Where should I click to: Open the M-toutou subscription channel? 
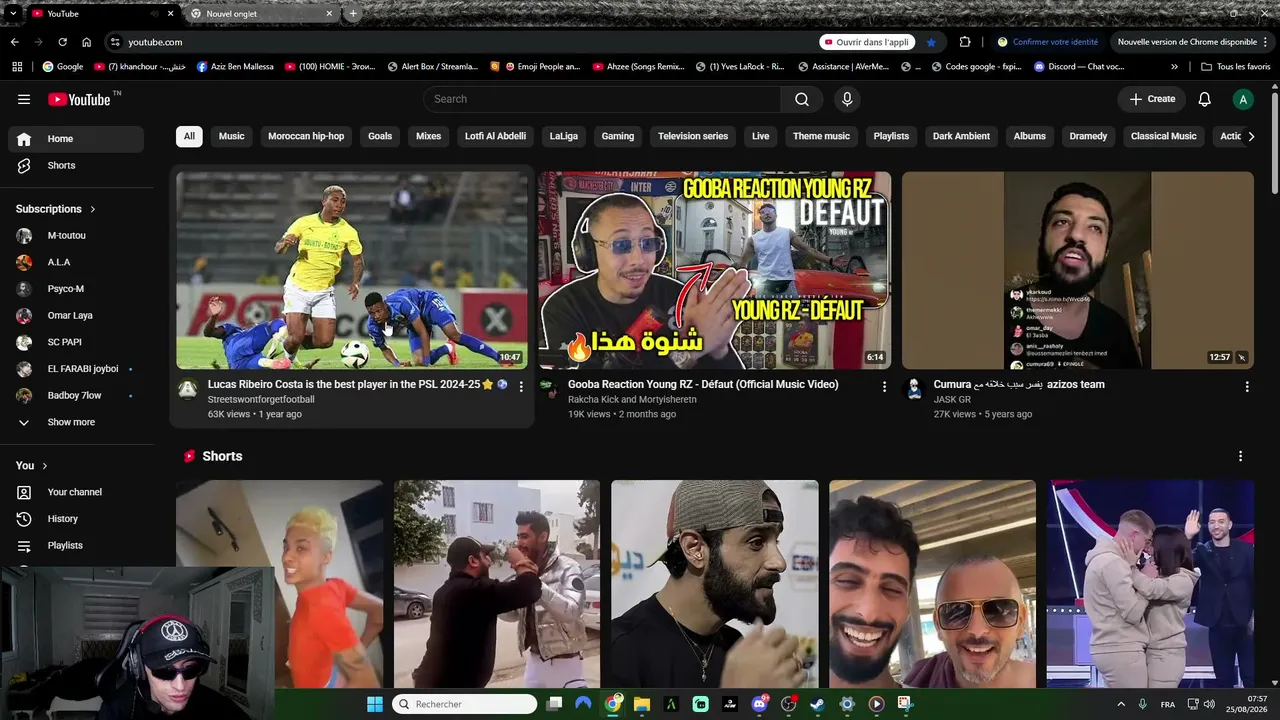(76, 236)
